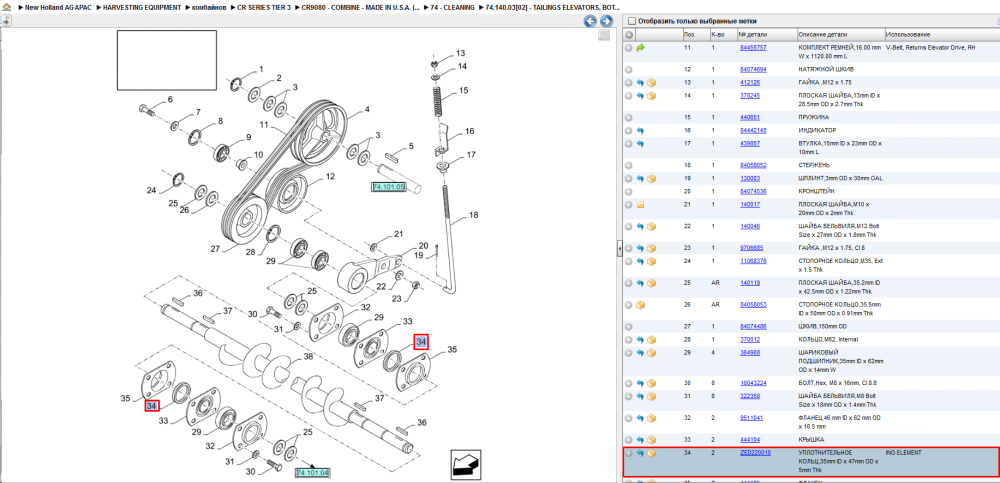The image size is (1000, 483).
Task: Click the blue arrow icon in row 16
Action: pos(640,131)
